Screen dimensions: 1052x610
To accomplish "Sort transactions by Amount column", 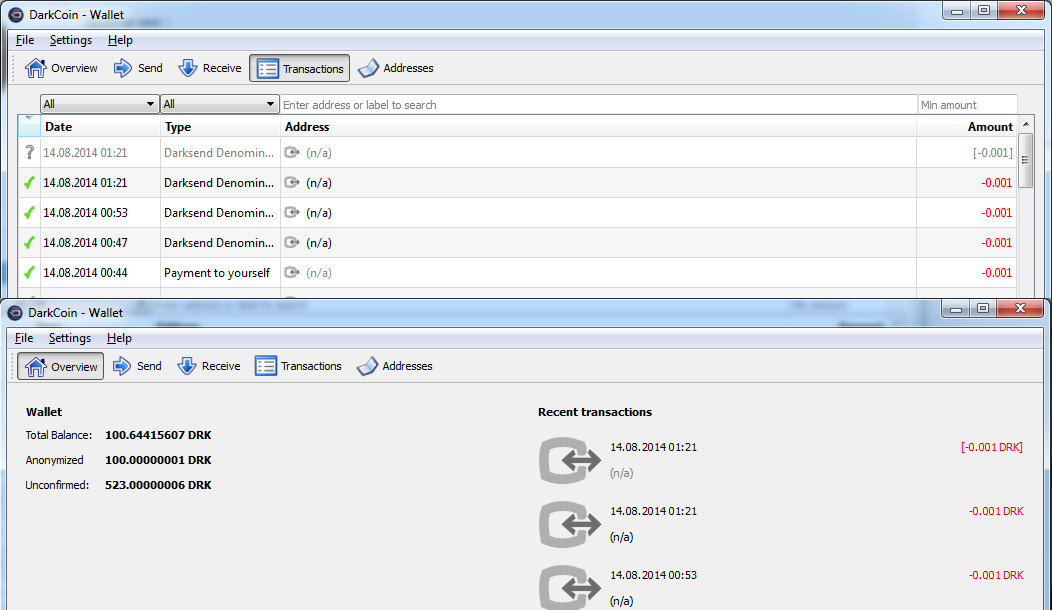I will 967,127.
